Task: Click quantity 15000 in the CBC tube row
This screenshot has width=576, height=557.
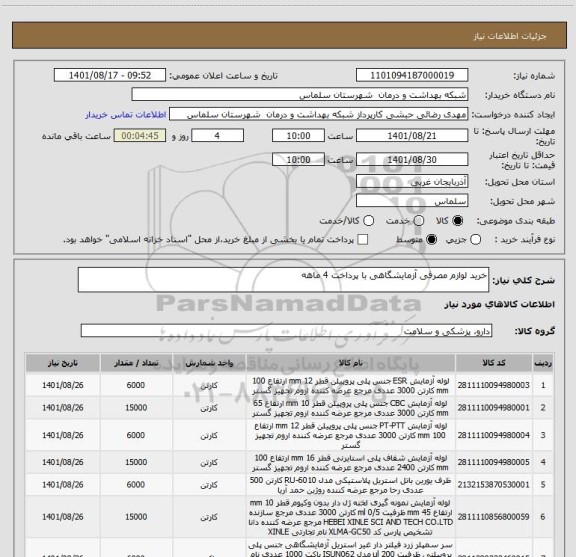Action: (136, 408)
